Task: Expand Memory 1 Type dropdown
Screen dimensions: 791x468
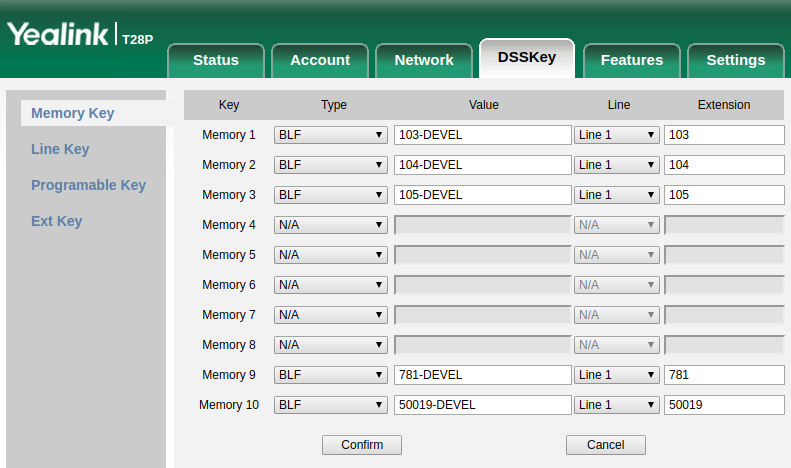Action: [330, 135]
